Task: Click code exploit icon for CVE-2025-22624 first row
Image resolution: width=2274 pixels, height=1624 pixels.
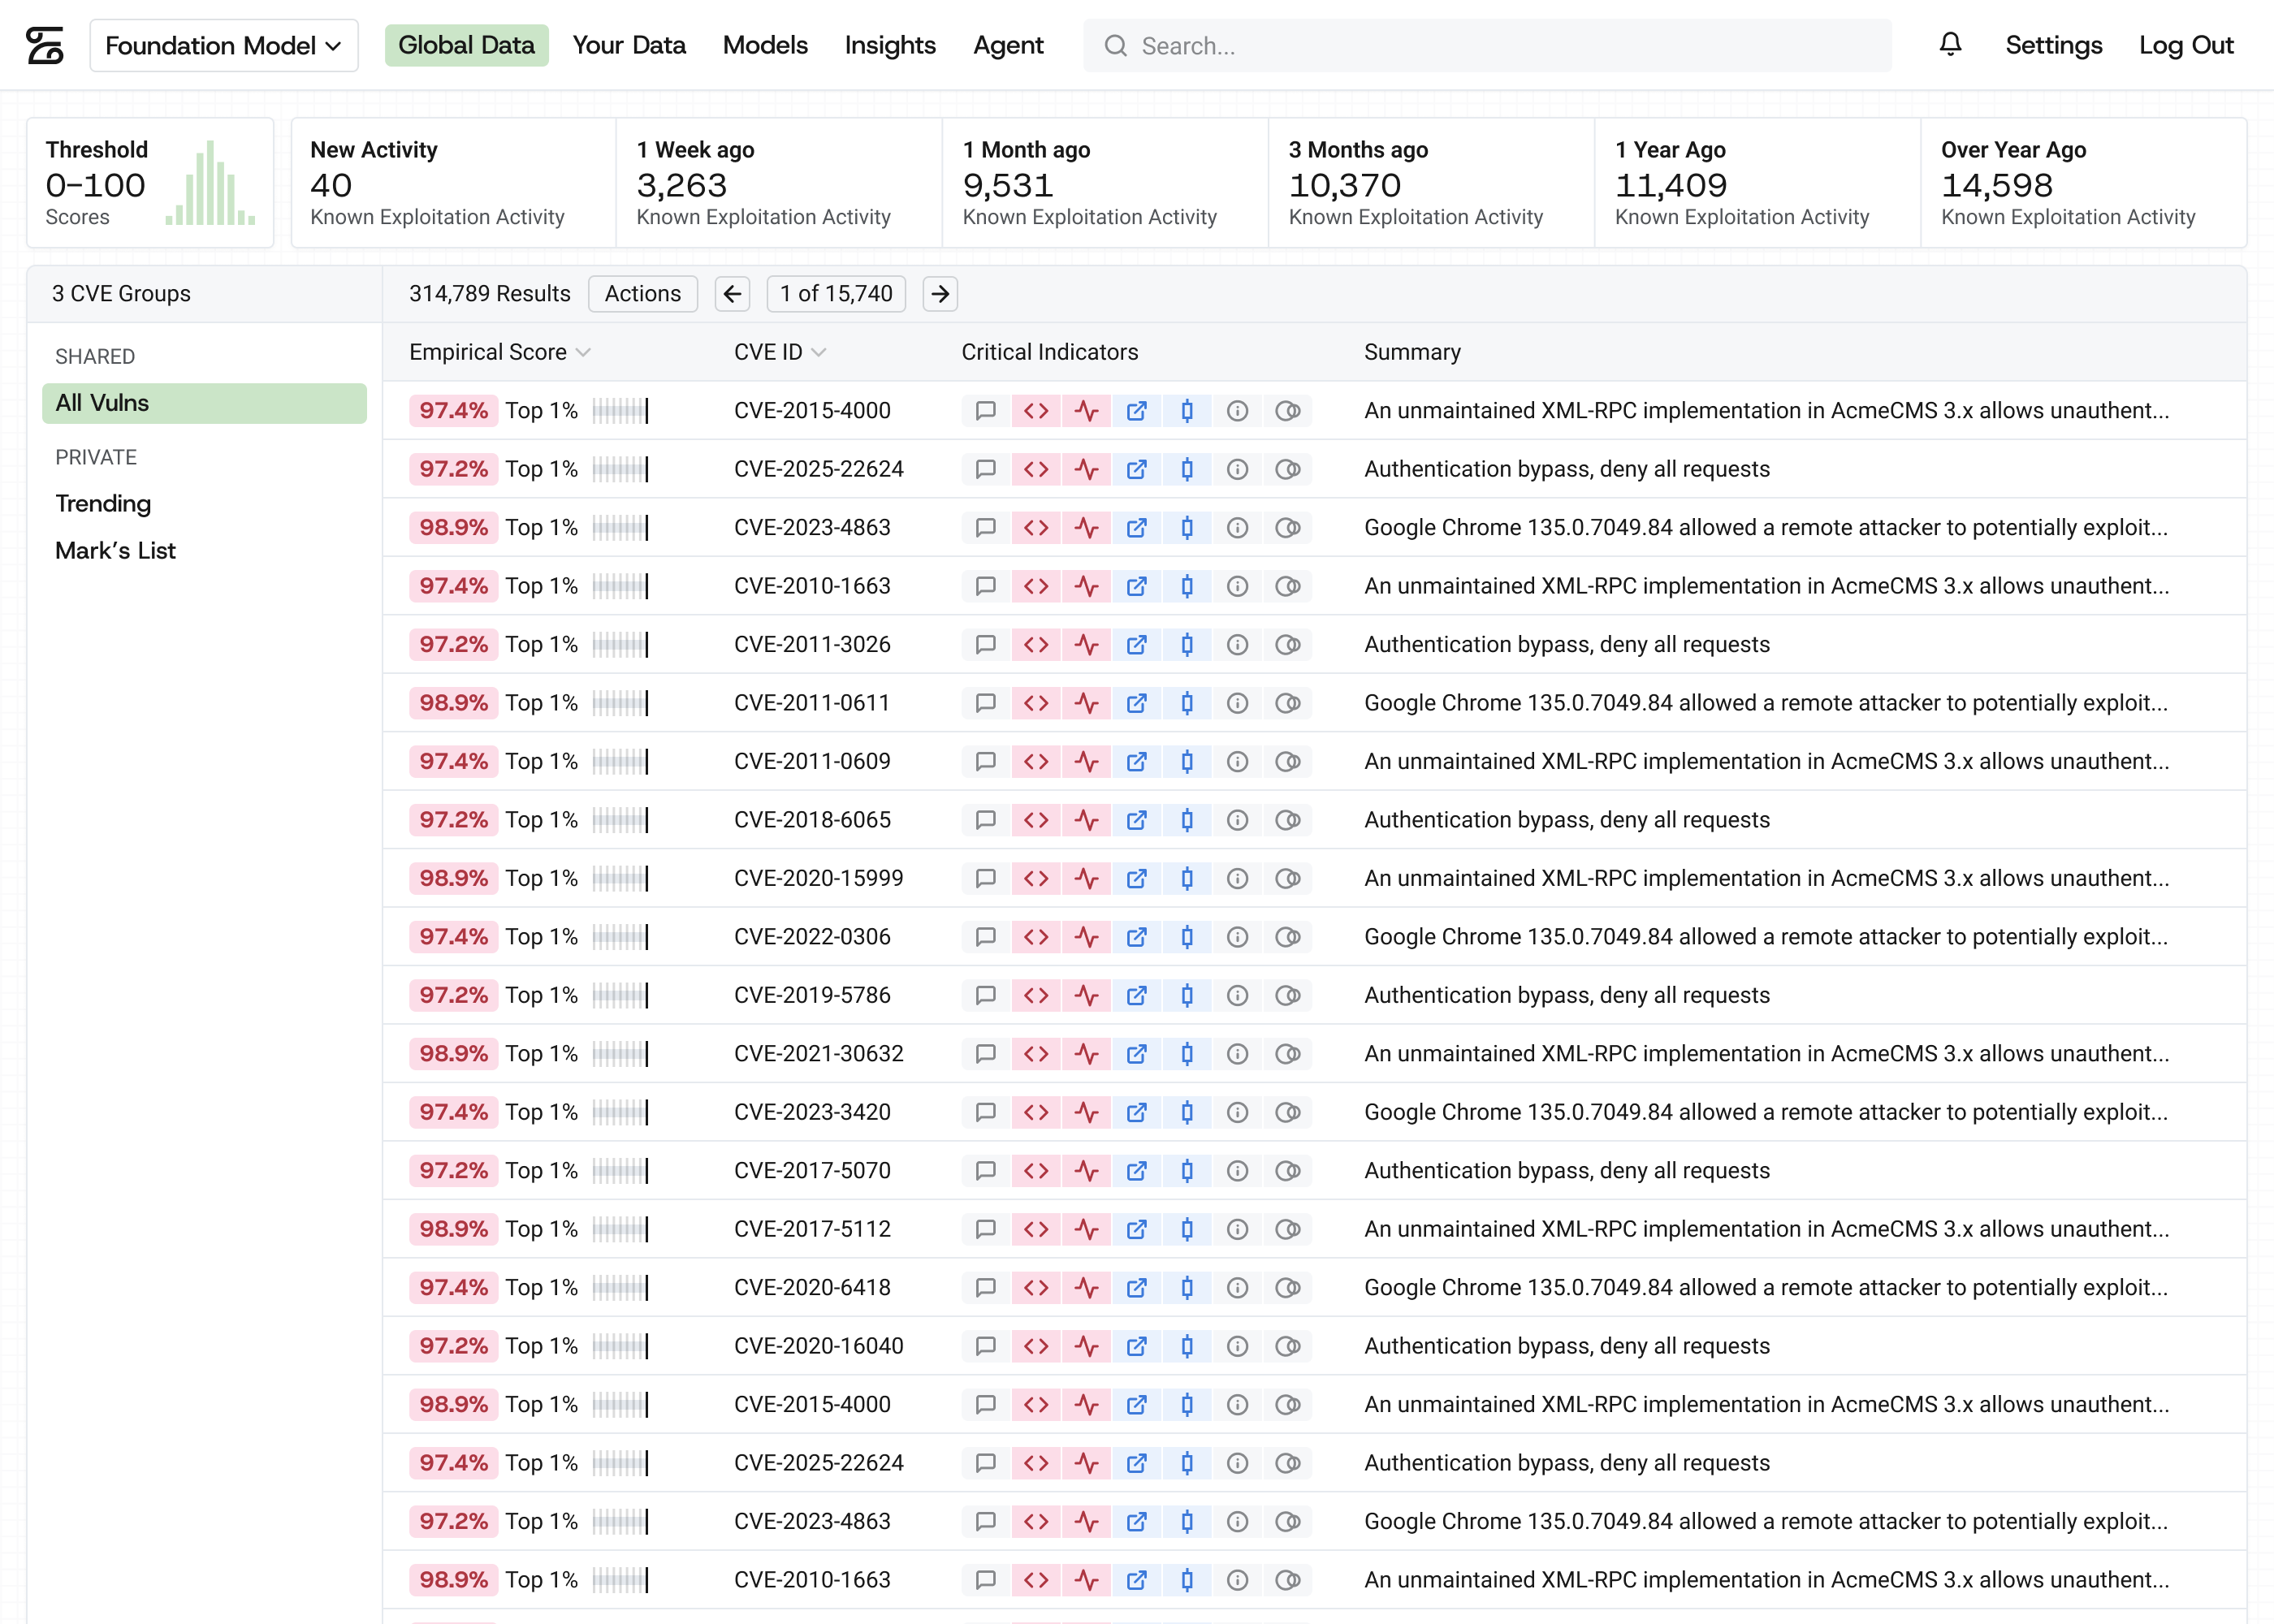Action: click(x=1036, y=469)
